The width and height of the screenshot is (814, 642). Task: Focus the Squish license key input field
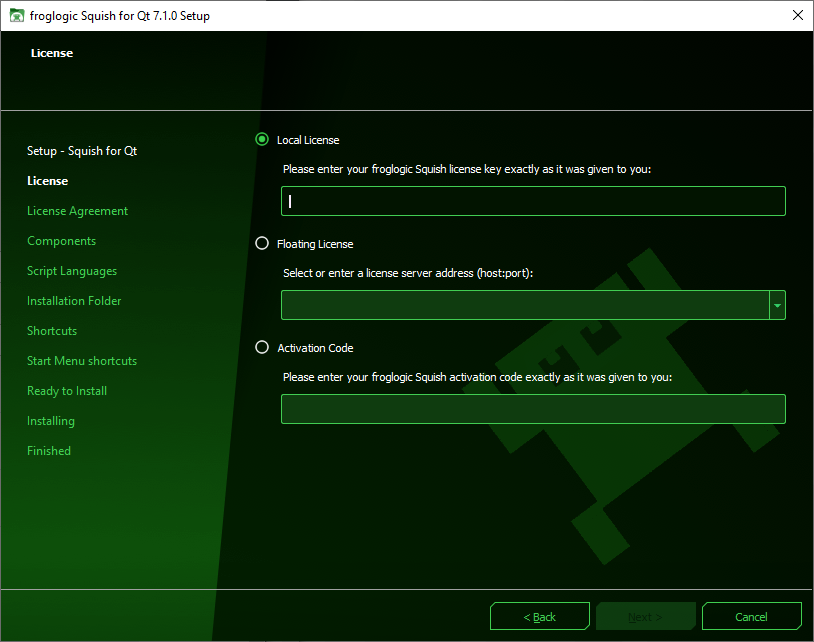(533, 201)
